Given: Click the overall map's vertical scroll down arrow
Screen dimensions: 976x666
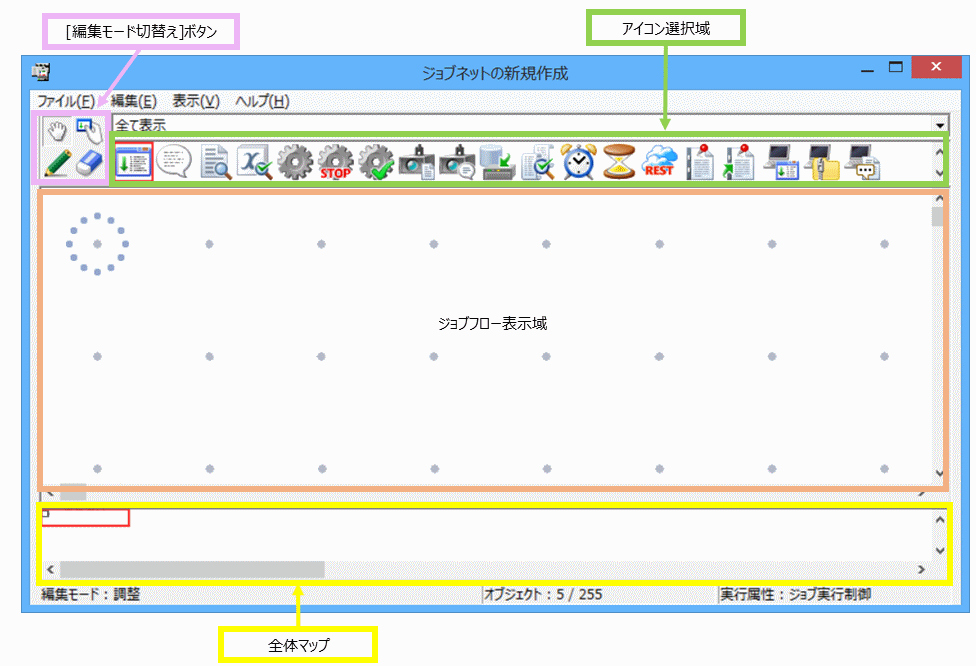Looking at the screenshot, I should click(940, 550).
